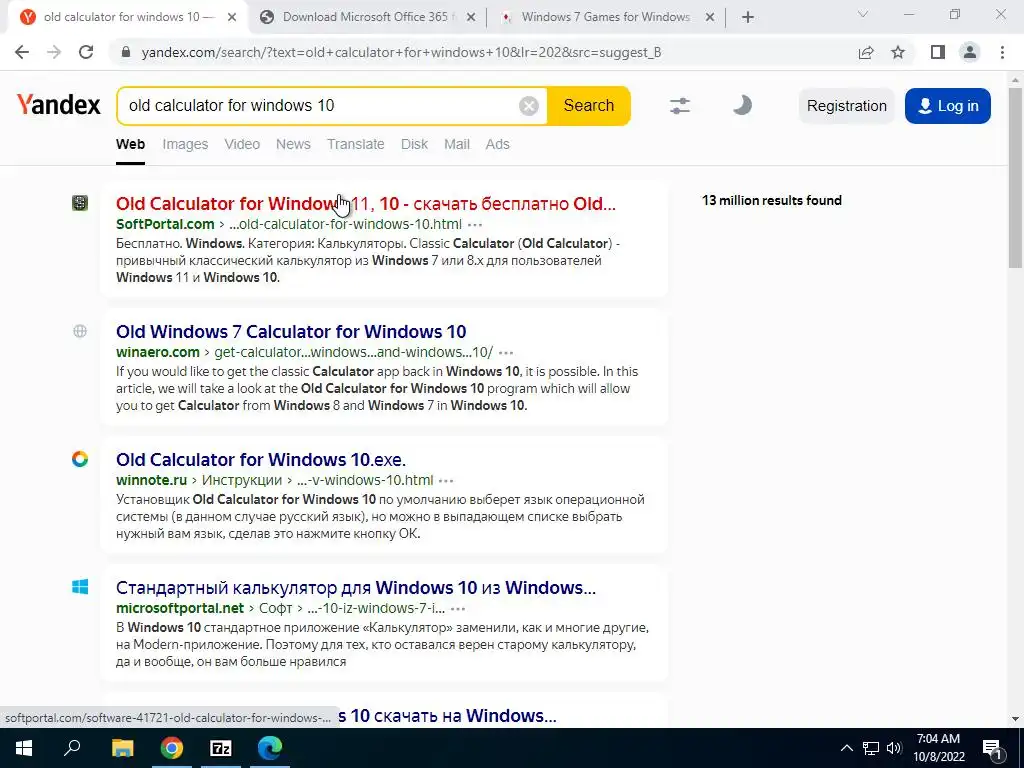Open Old Calculator for Windows 10.exe result
This screenshot has width=1024, height=768.
(x=261, y=459)
